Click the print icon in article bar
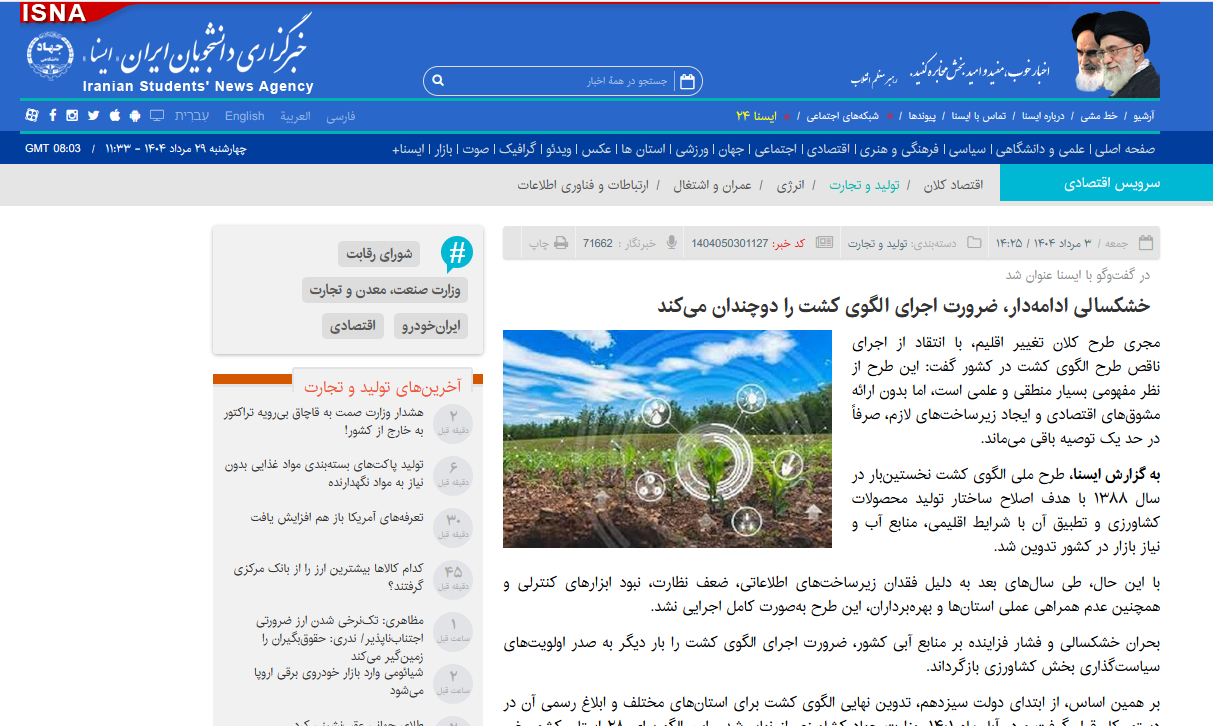The height and width of the screenshot is (726, 1213). [x=561, y=243]
